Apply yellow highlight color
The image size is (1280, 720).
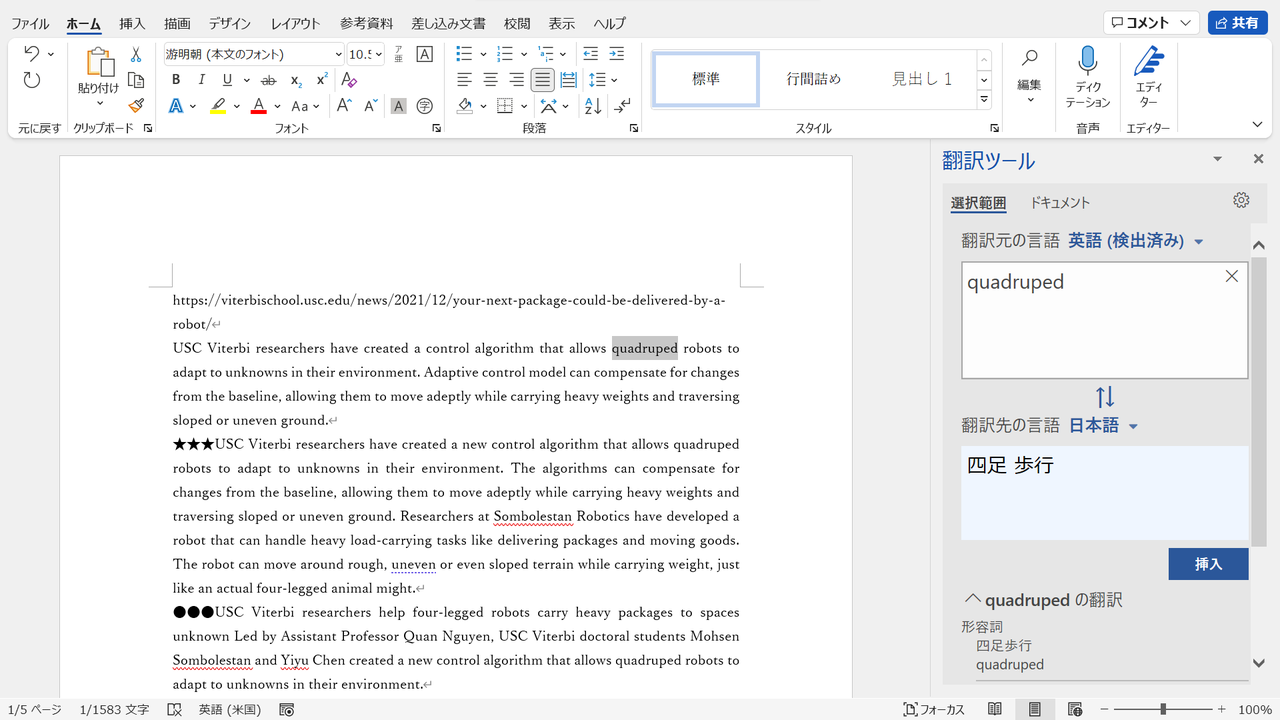[x=217, y=105]
